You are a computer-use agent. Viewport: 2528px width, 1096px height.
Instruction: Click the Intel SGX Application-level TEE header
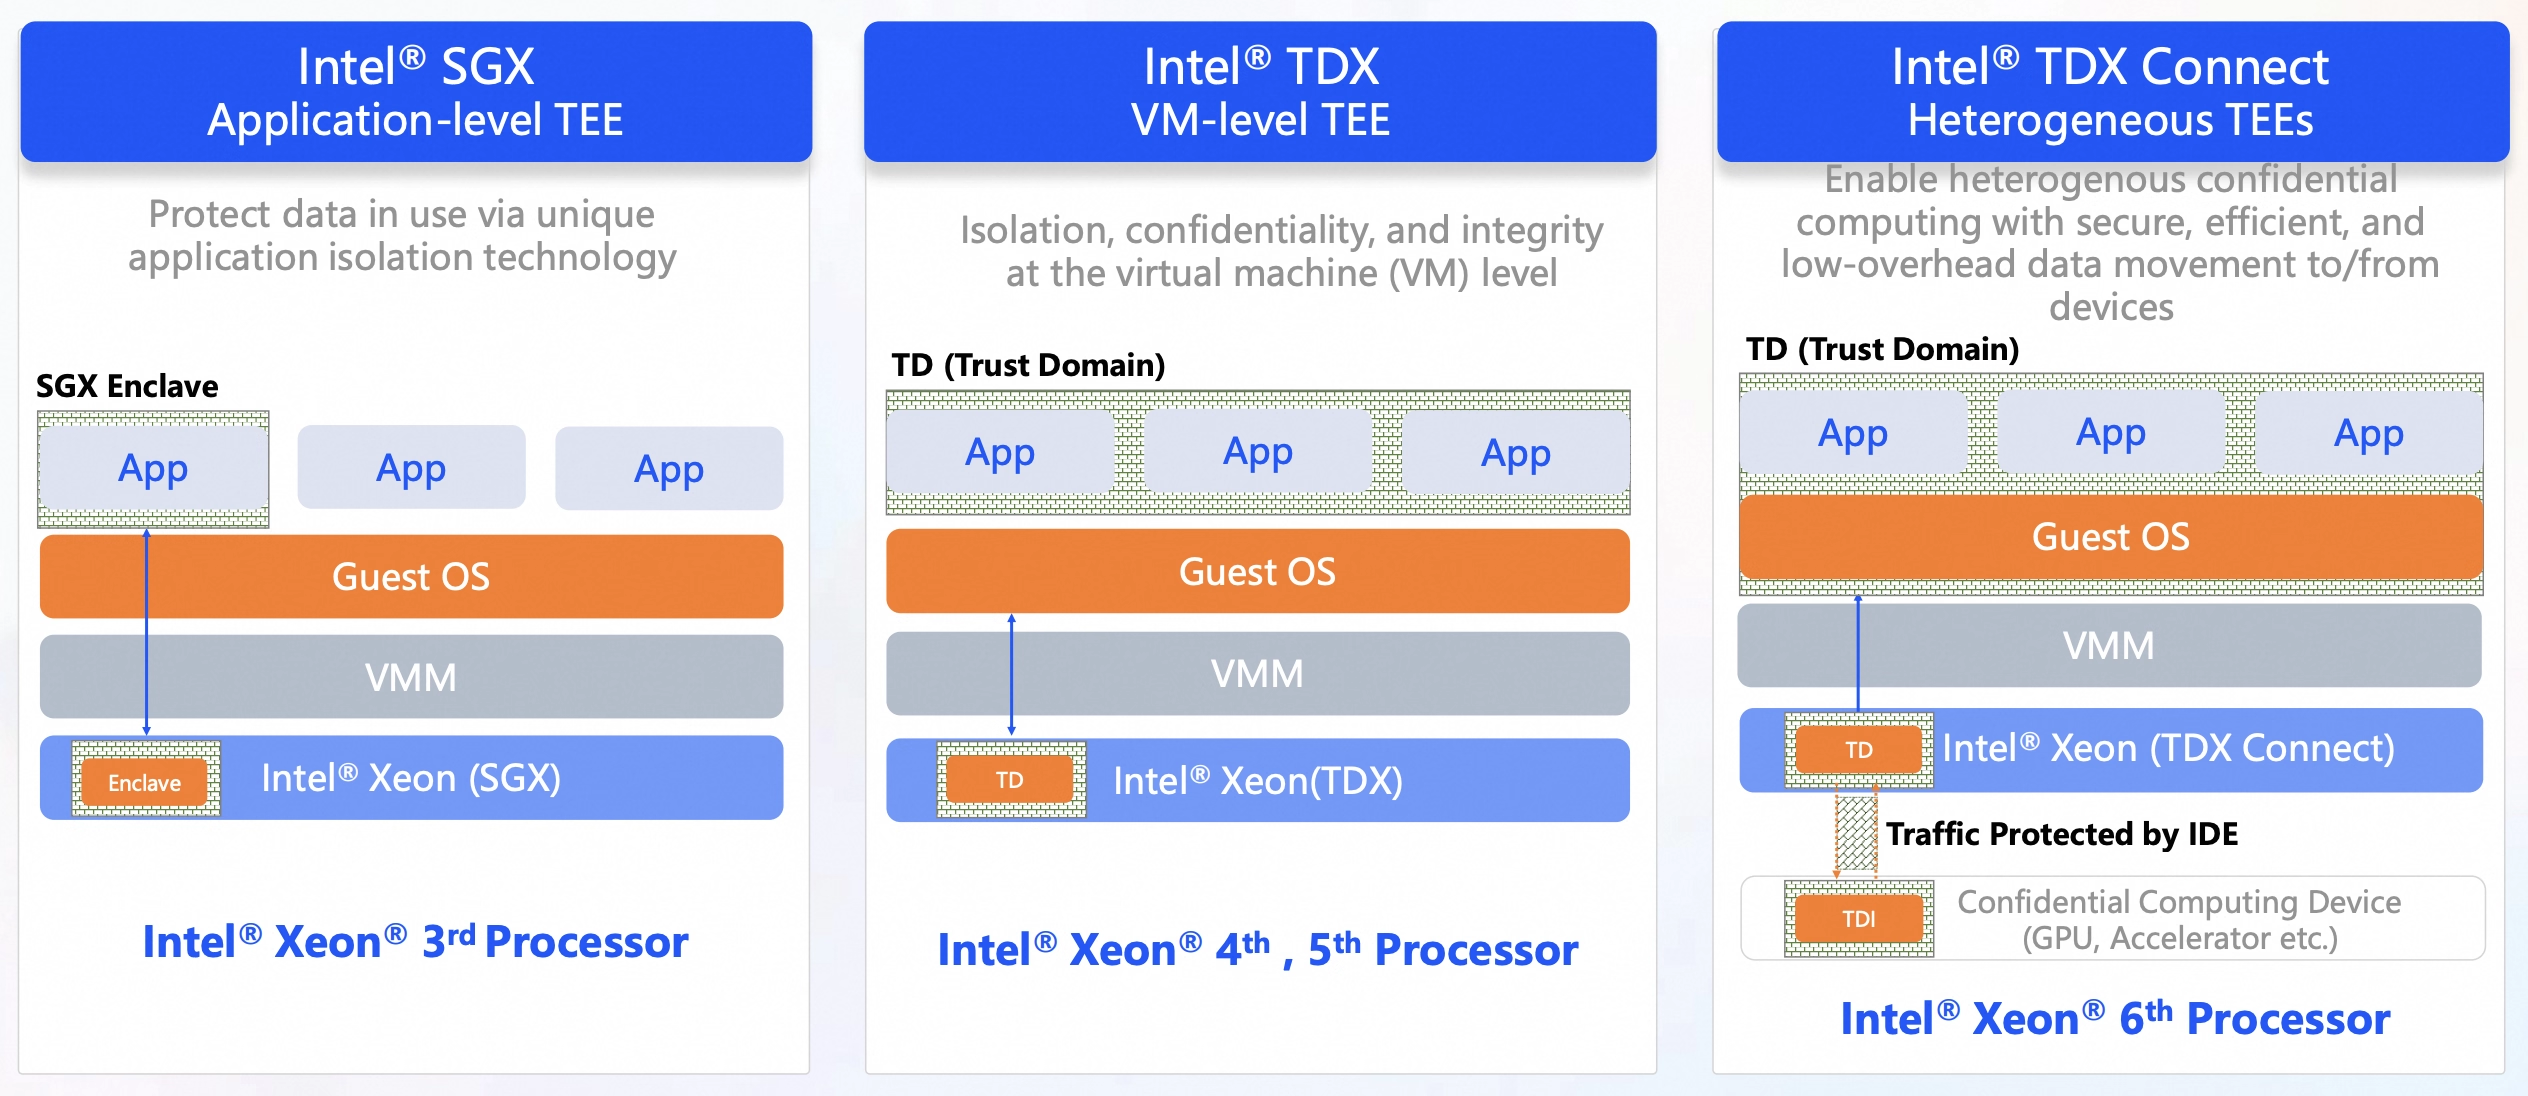[x=415, y=92]
